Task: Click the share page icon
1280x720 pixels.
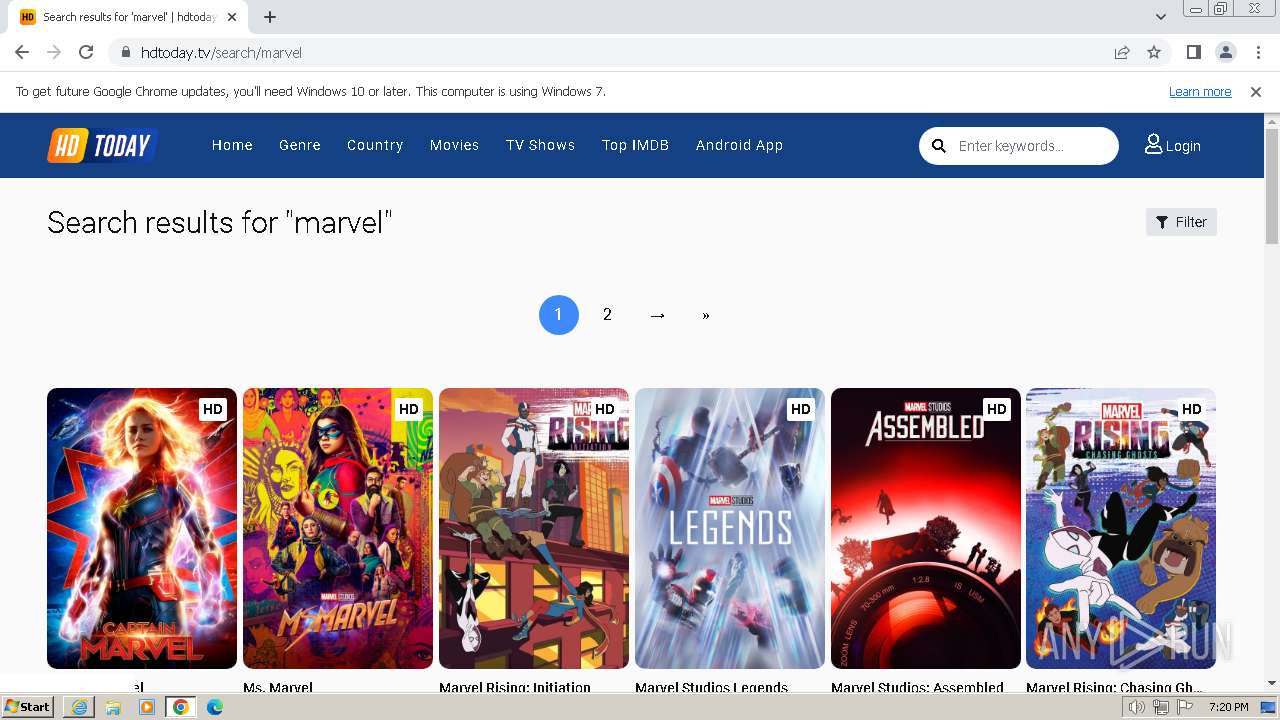Action: (1122, 52)
